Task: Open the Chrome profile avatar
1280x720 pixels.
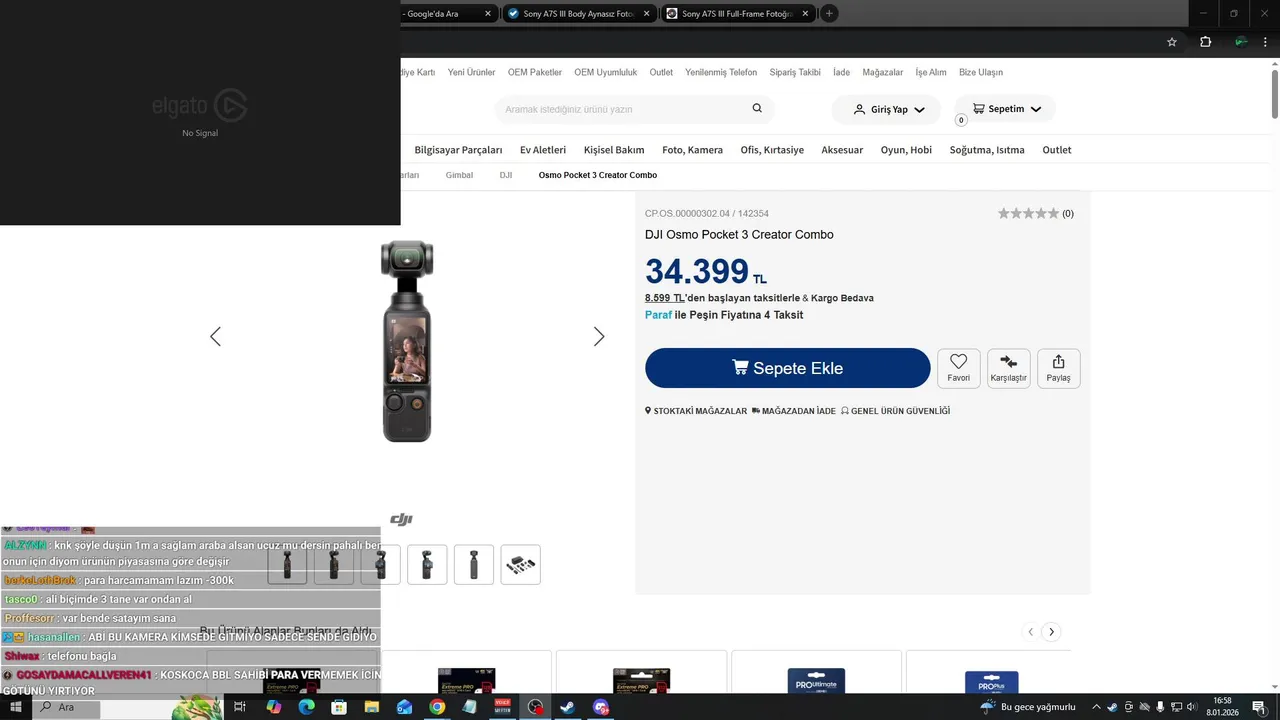Action: click(1240, 42)
